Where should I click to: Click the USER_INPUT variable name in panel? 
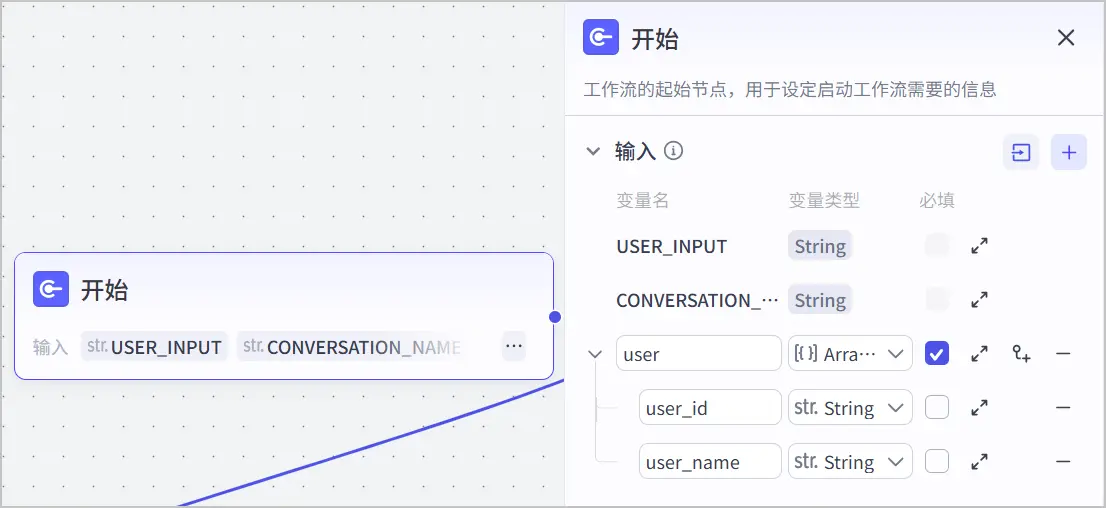pos(672,246)
